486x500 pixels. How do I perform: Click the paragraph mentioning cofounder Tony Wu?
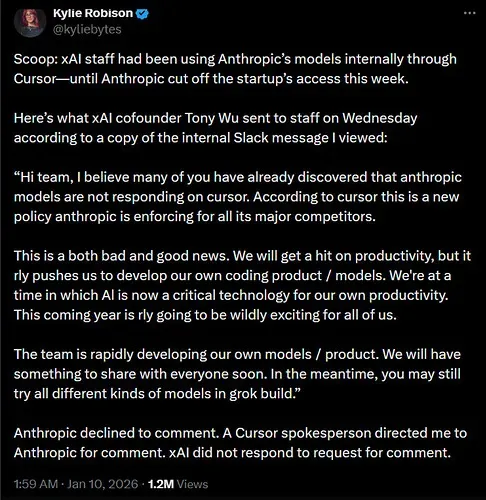click(x=216, y=128)
